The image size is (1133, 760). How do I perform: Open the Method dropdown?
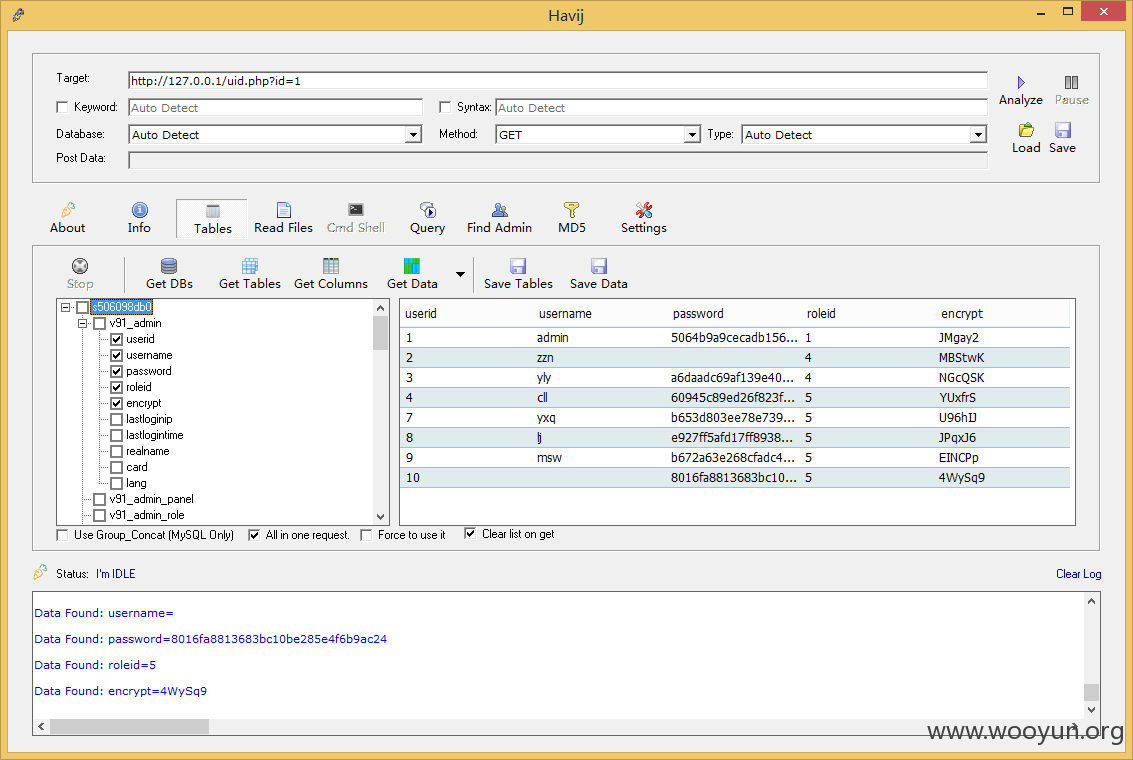pos(692,135)
